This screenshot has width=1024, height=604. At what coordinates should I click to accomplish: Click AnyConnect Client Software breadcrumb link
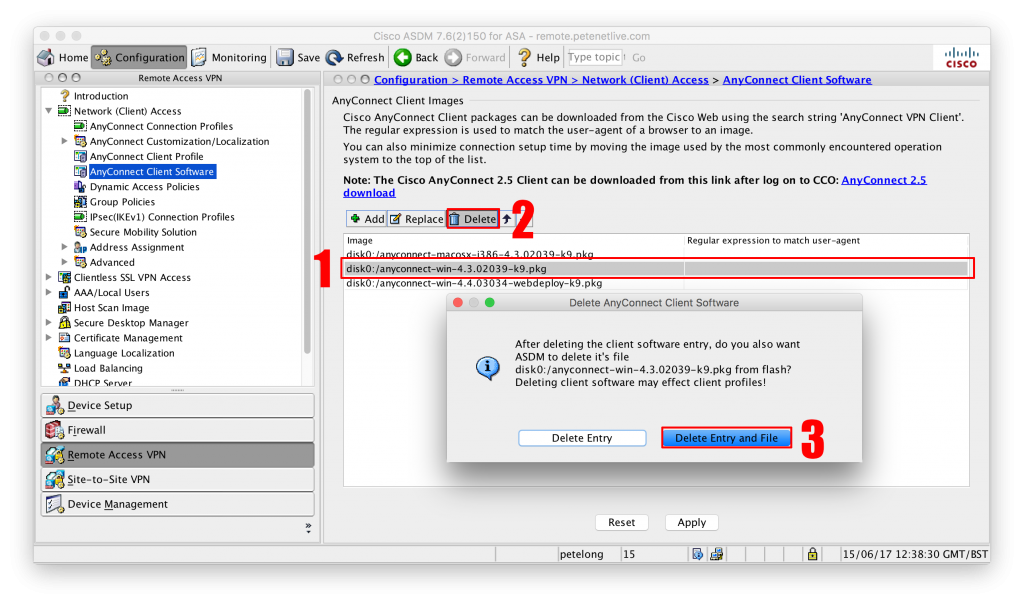pos(797,80)
